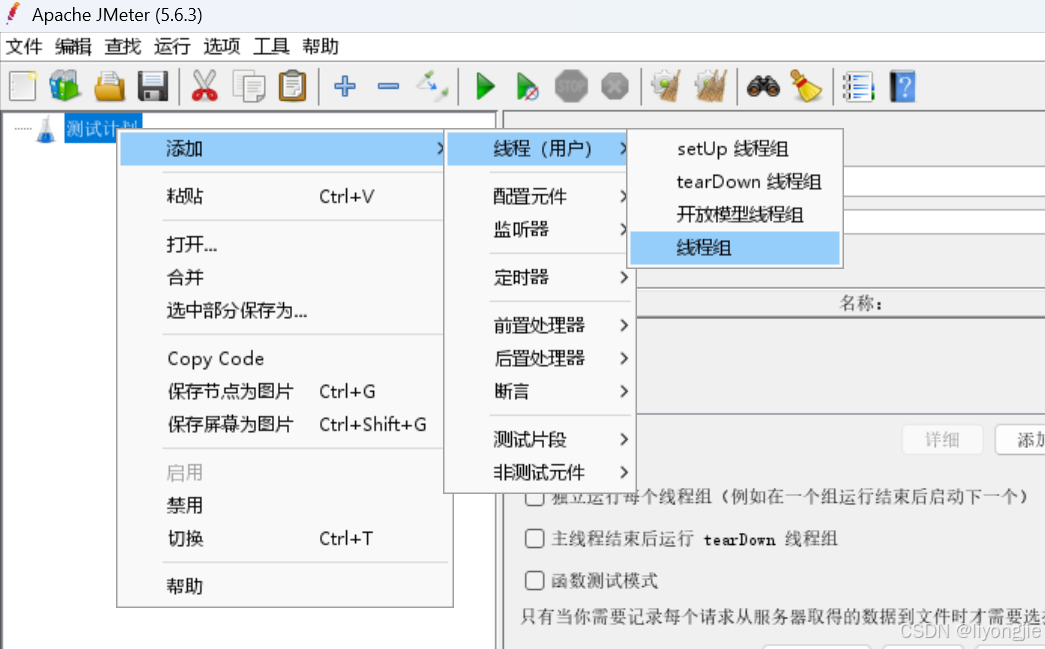Viewport: 1045px width, 649px height.
Task: Click 保存屏幕为图片 entry
Action: pos(283,424)
